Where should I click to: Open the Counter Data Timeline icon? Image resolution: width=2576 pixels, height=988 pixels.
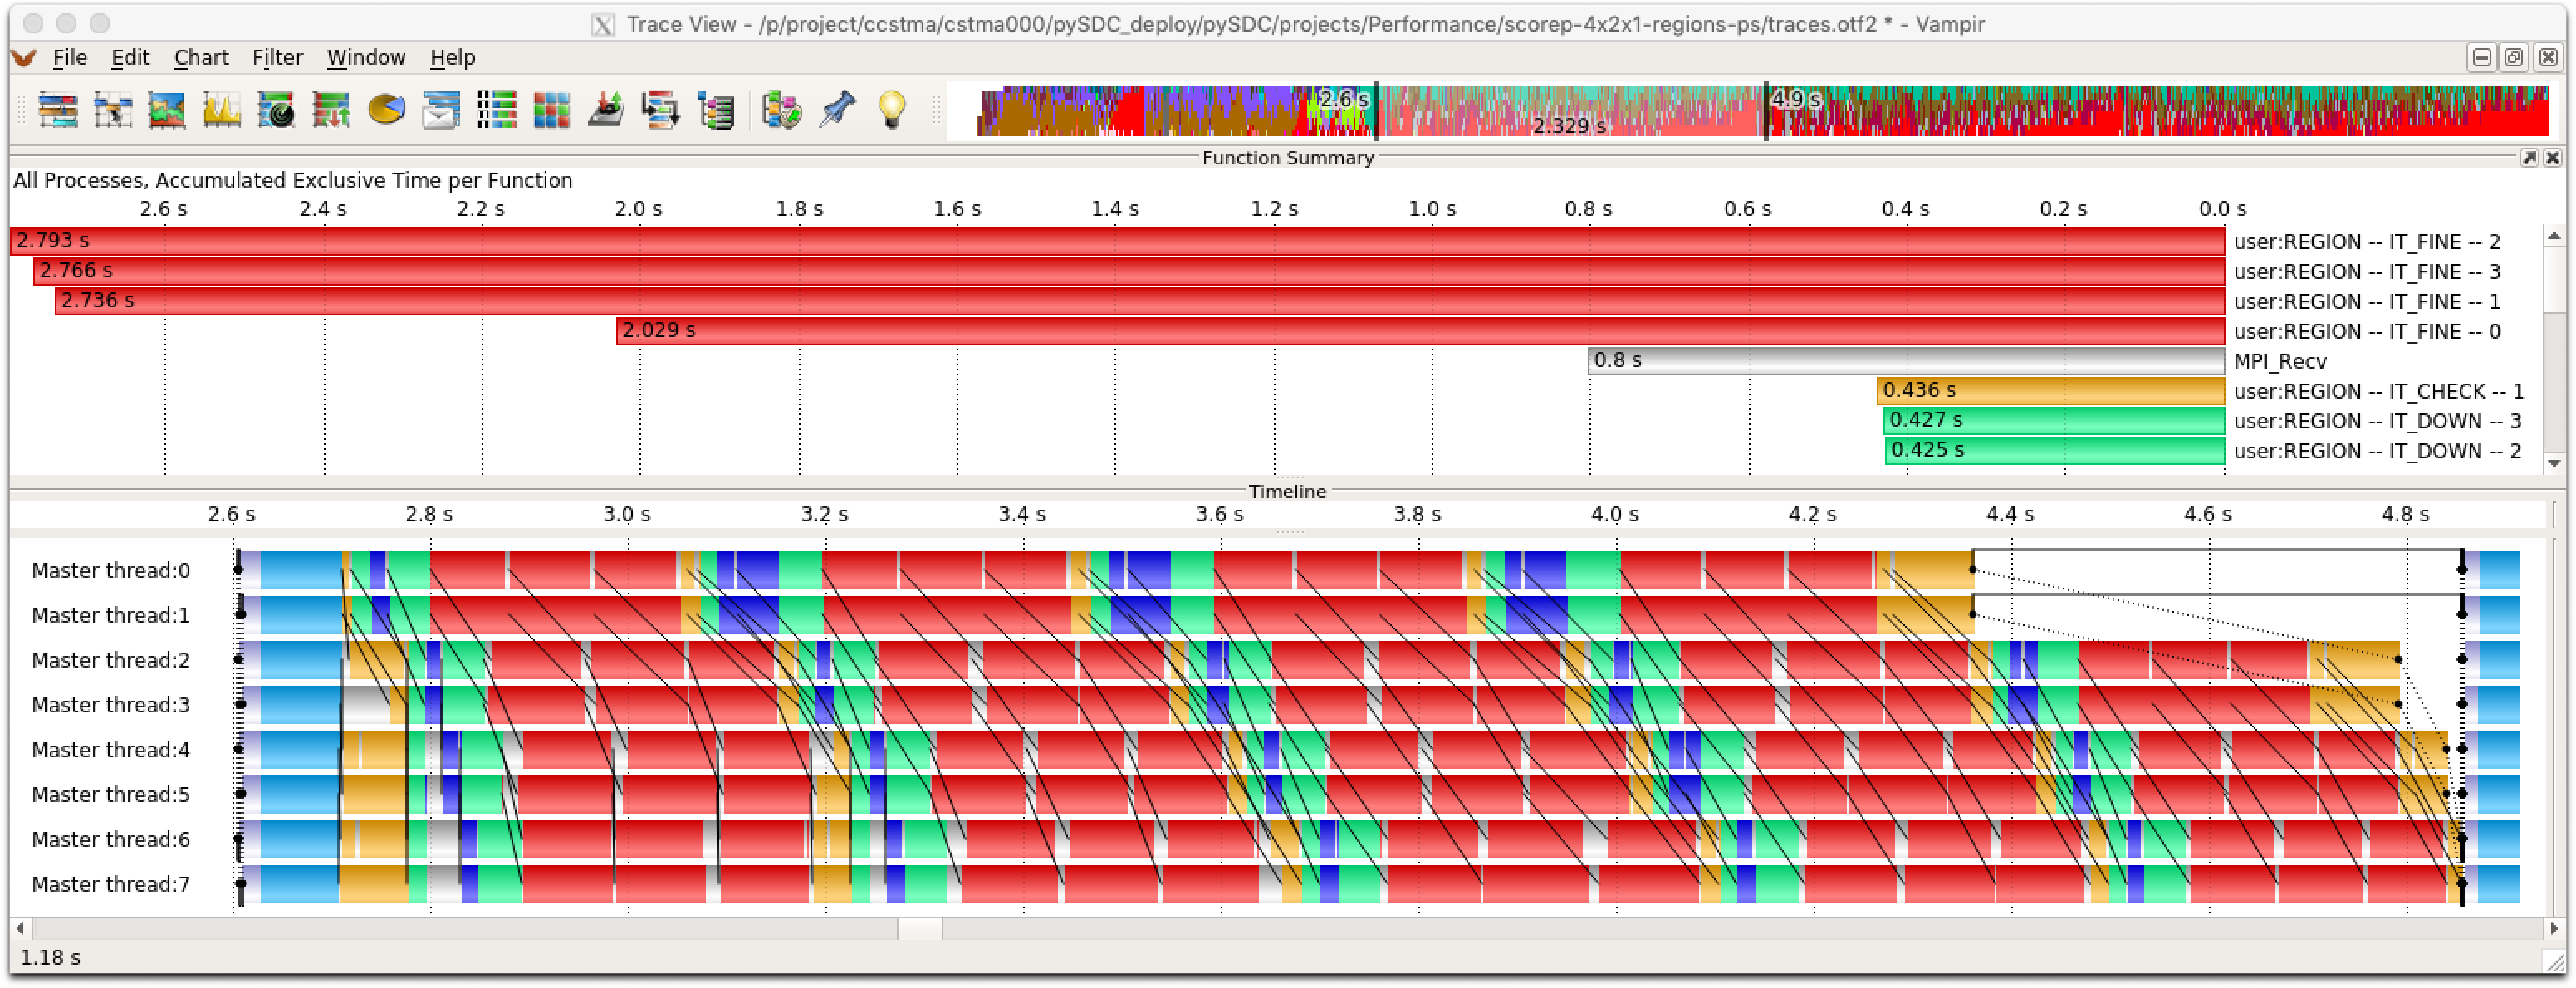tap(222, 110)
